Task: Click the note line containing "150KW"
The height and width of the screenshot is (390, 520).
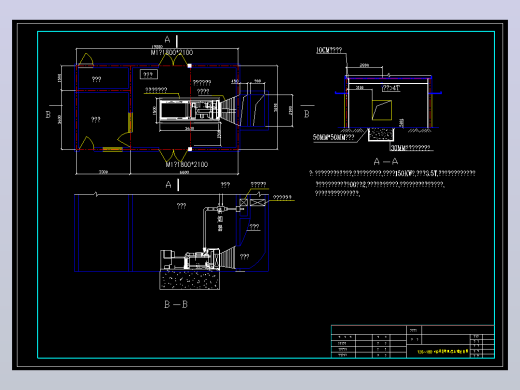Action: pyautogui.click(x=392, y=173)
